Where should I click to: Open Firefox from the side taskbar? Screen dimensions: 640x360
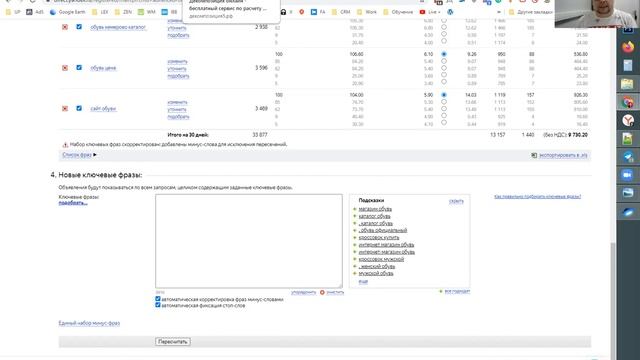(x=628, y=47)
